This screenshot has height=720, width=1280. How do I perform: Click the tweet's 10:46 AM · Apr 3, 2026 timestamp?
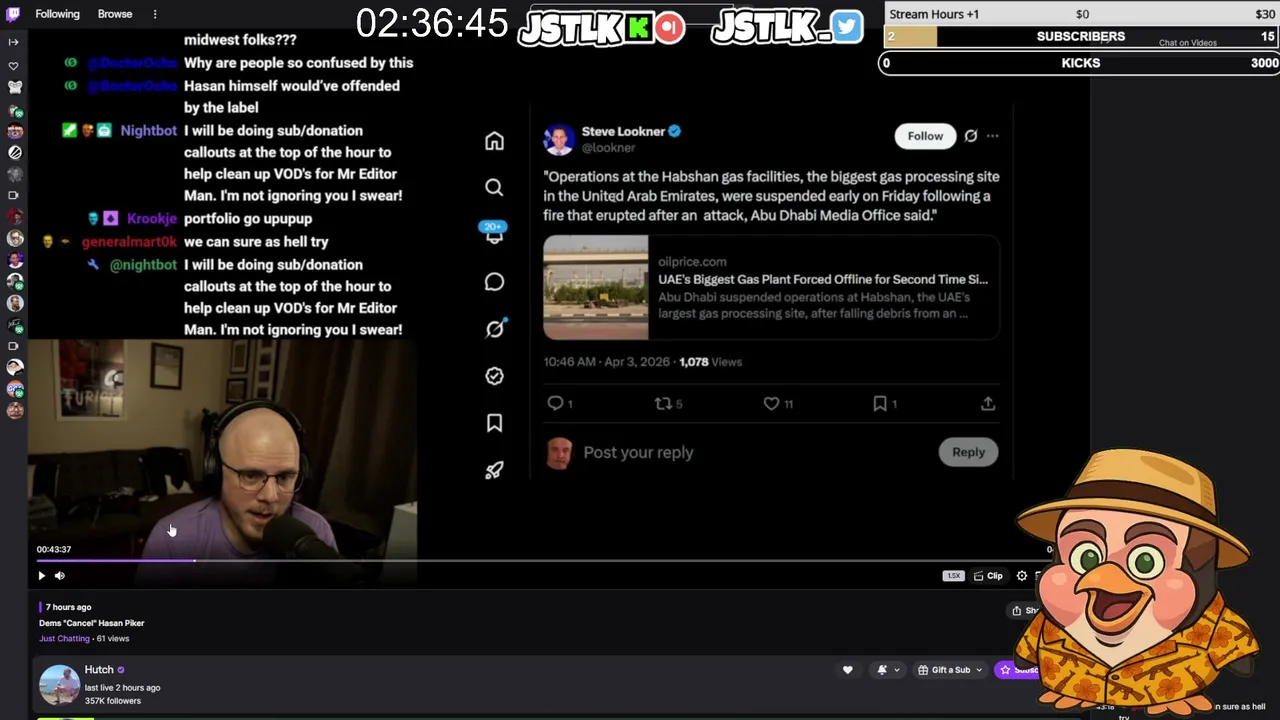click(x=607, y=362)
